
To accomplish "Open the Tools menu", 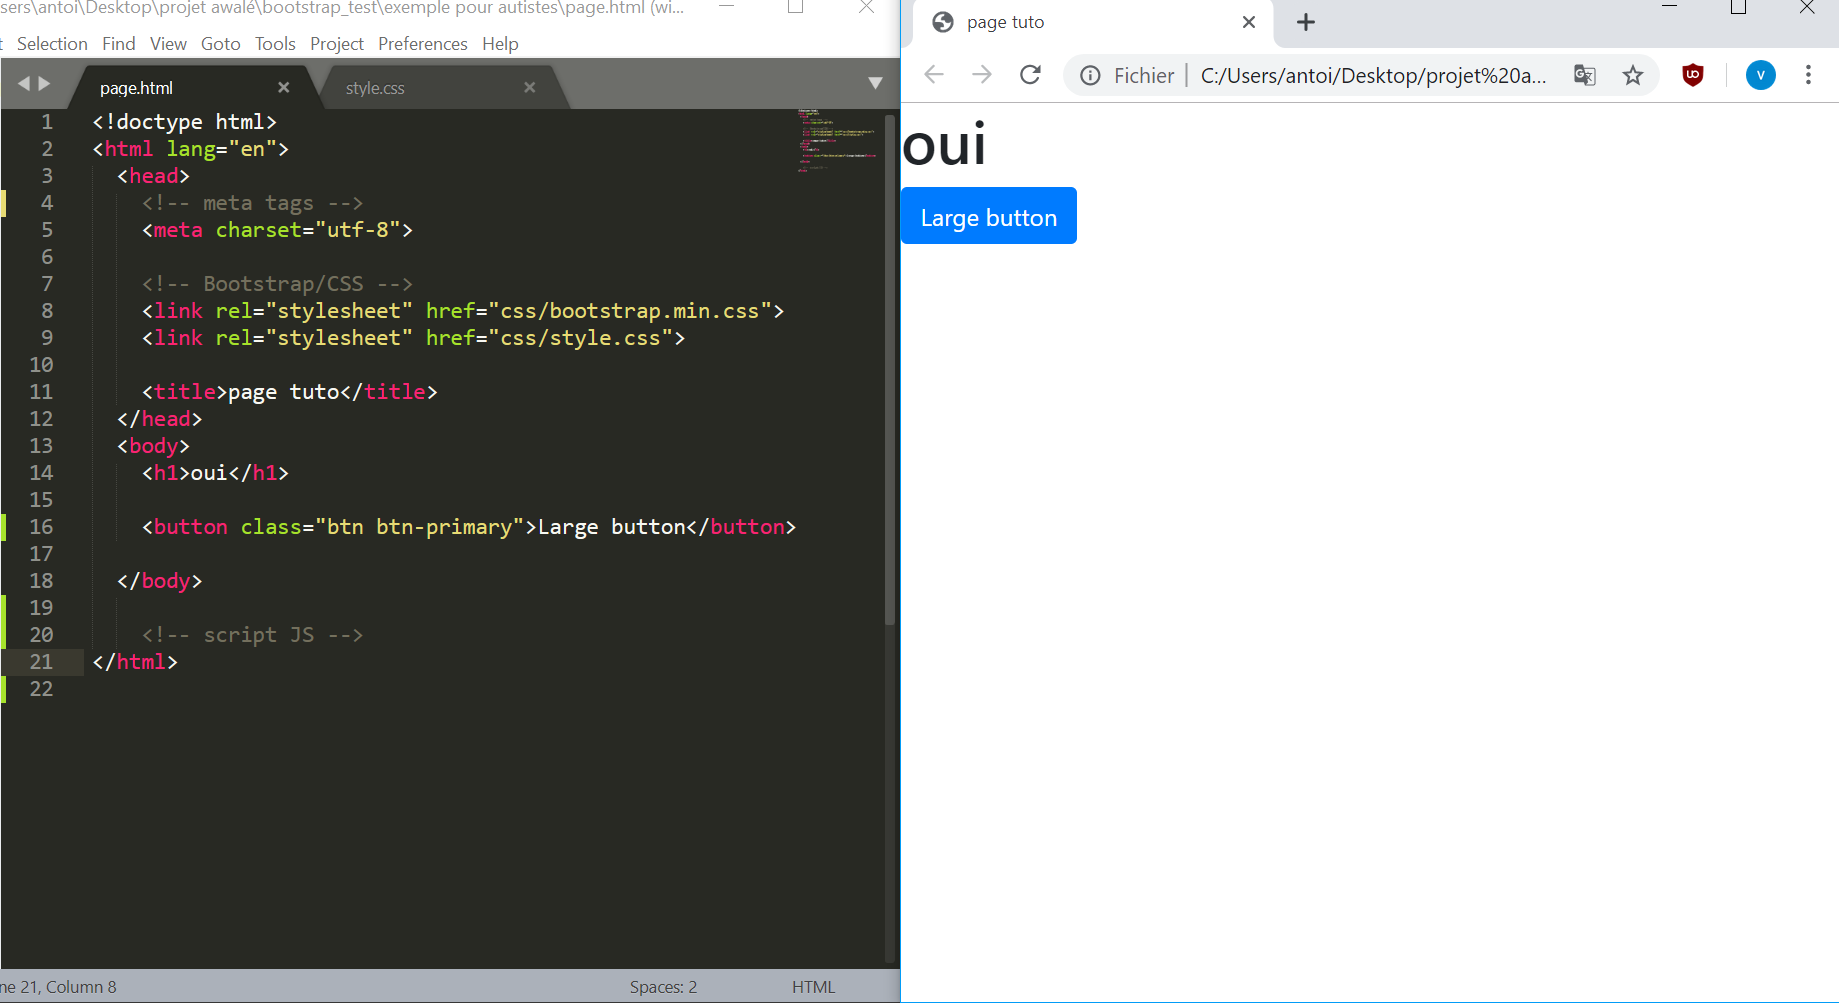I will click(x=275, y=44).
